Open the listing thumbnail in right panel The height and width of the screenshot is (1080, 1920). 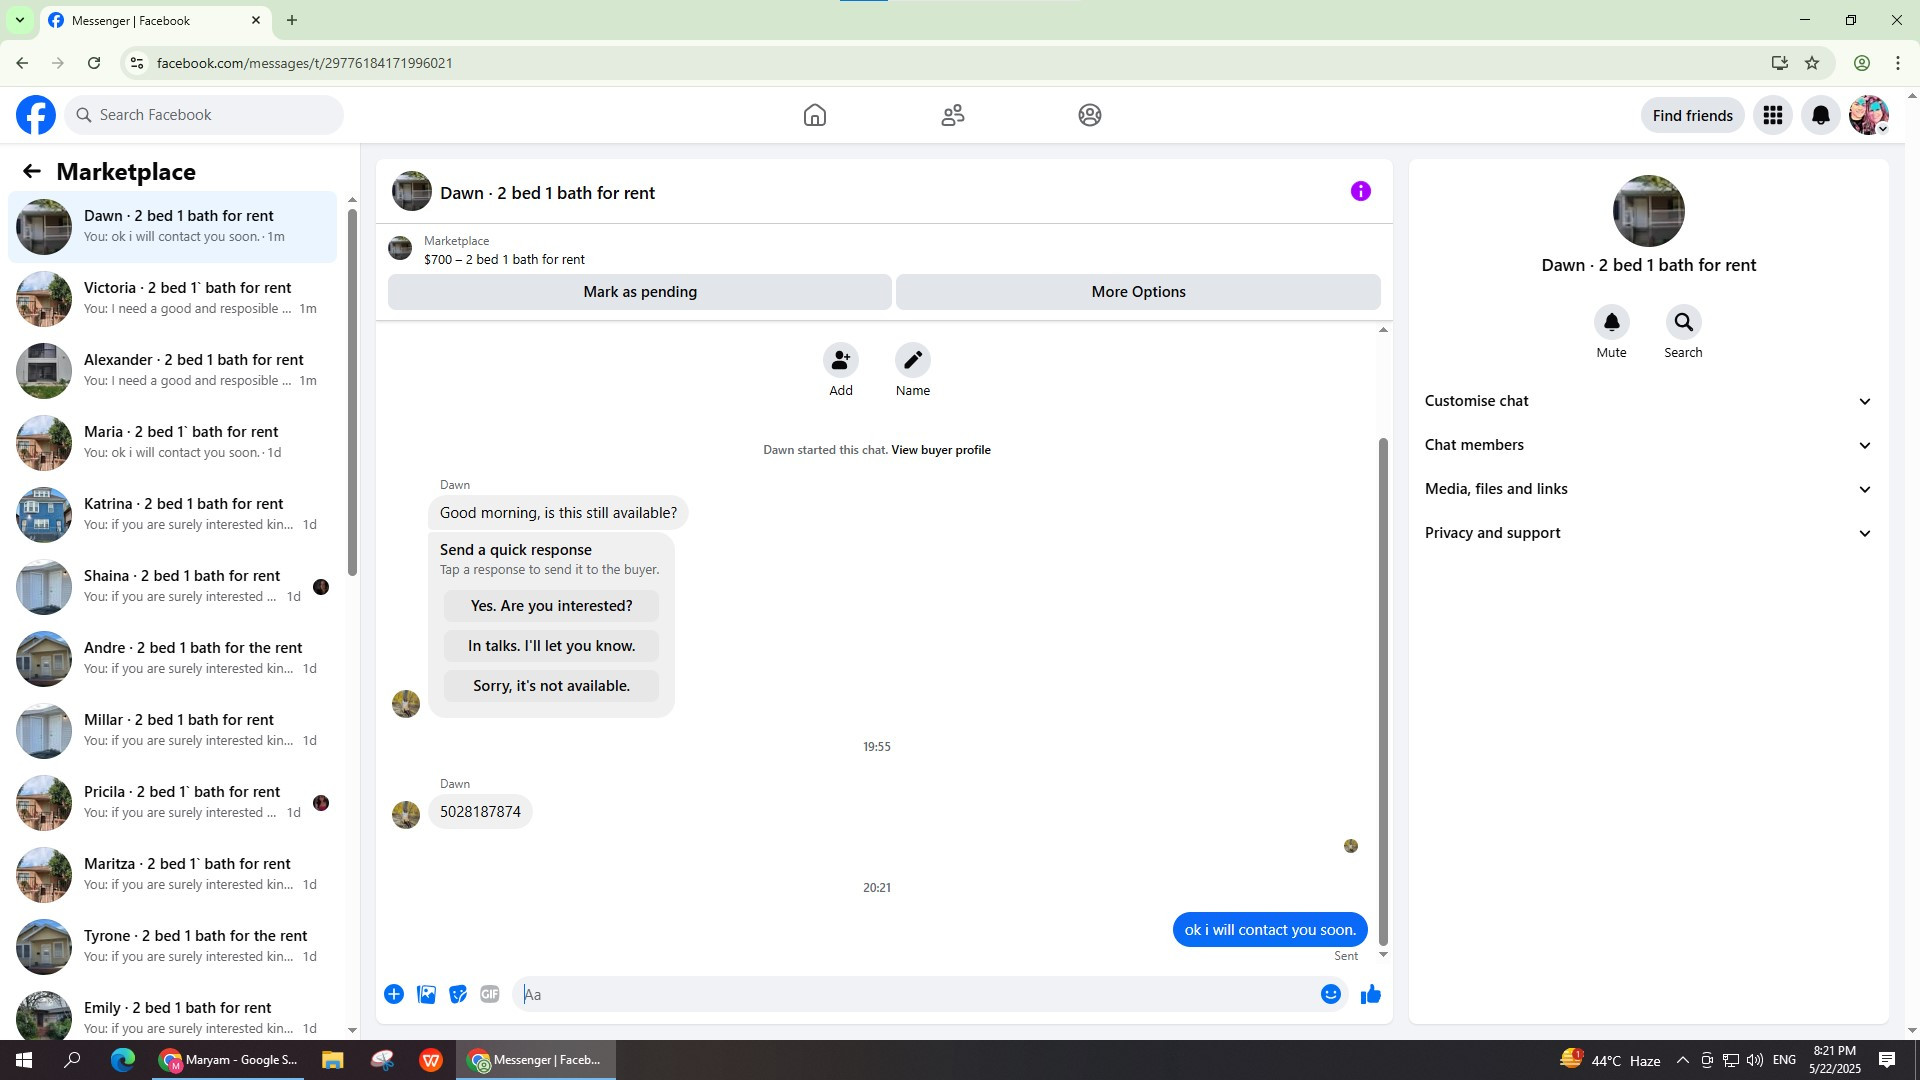(x=1649, y=211)
